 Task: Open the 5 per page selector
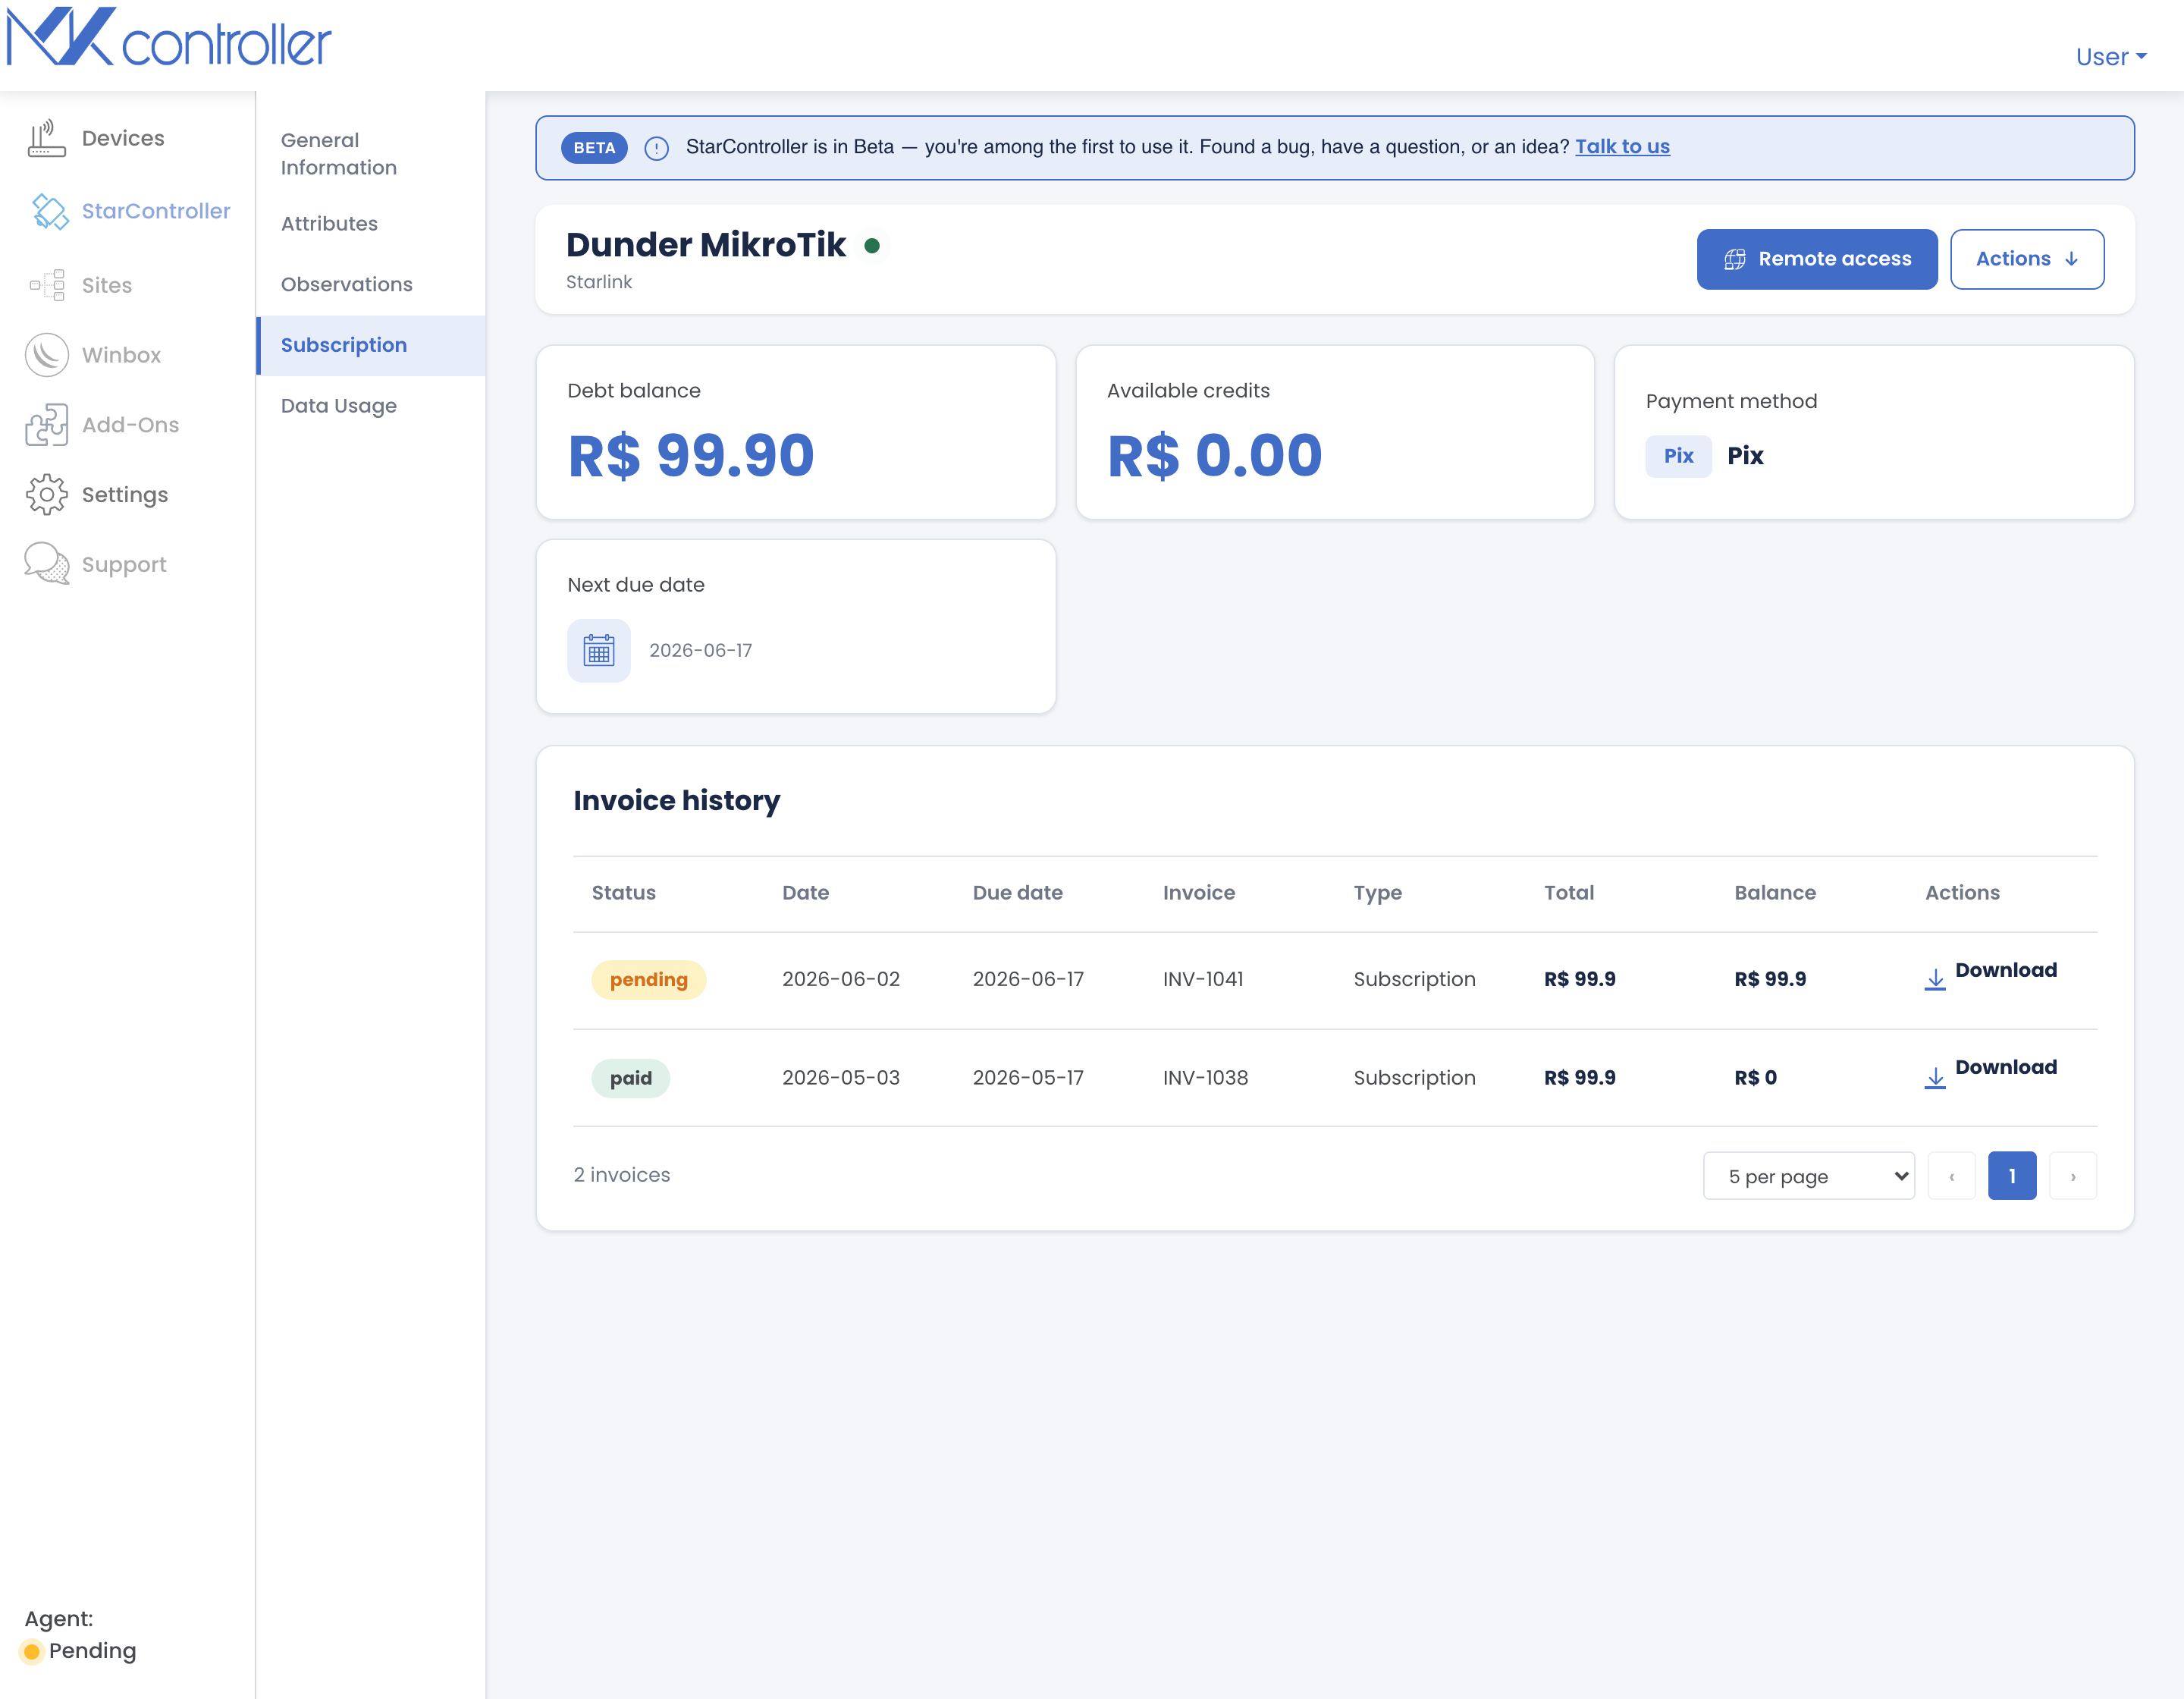[1809, 1176]
